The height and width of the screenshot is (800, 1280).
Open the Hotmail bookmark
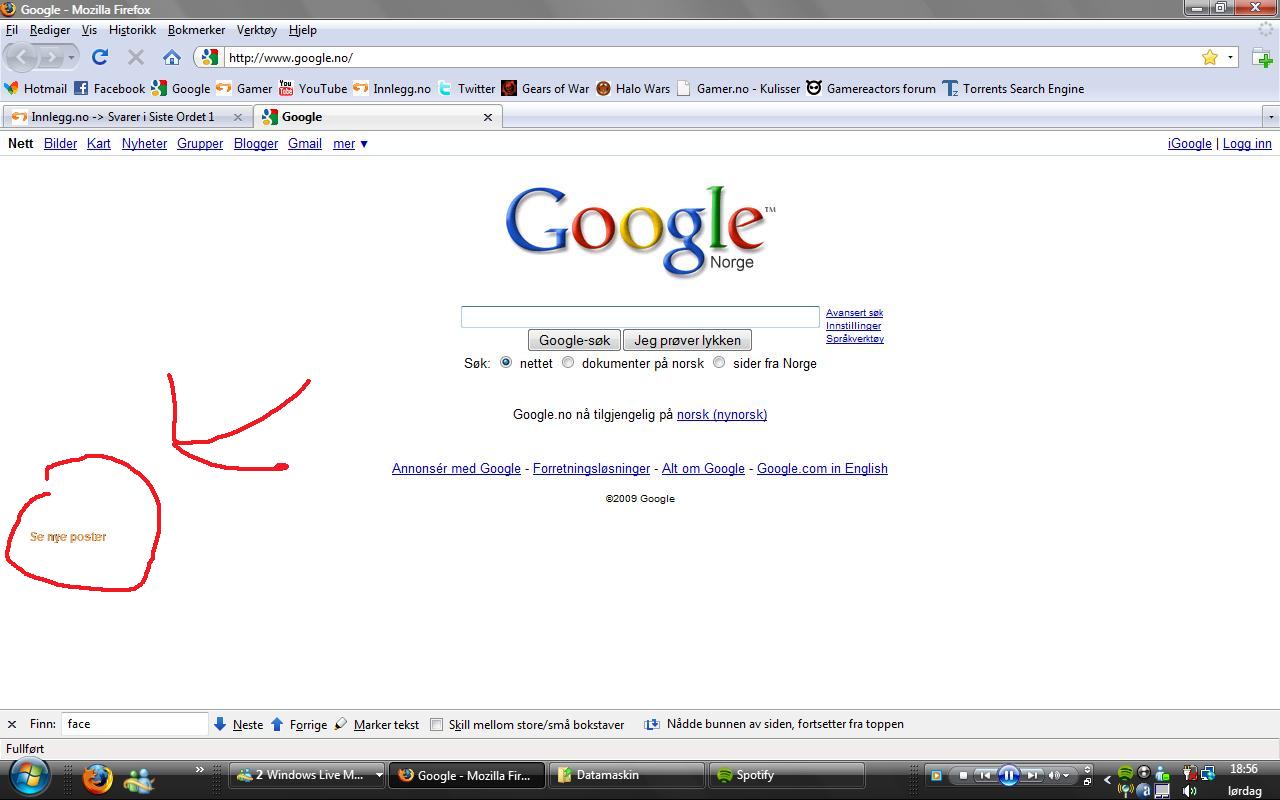point(36,88)
